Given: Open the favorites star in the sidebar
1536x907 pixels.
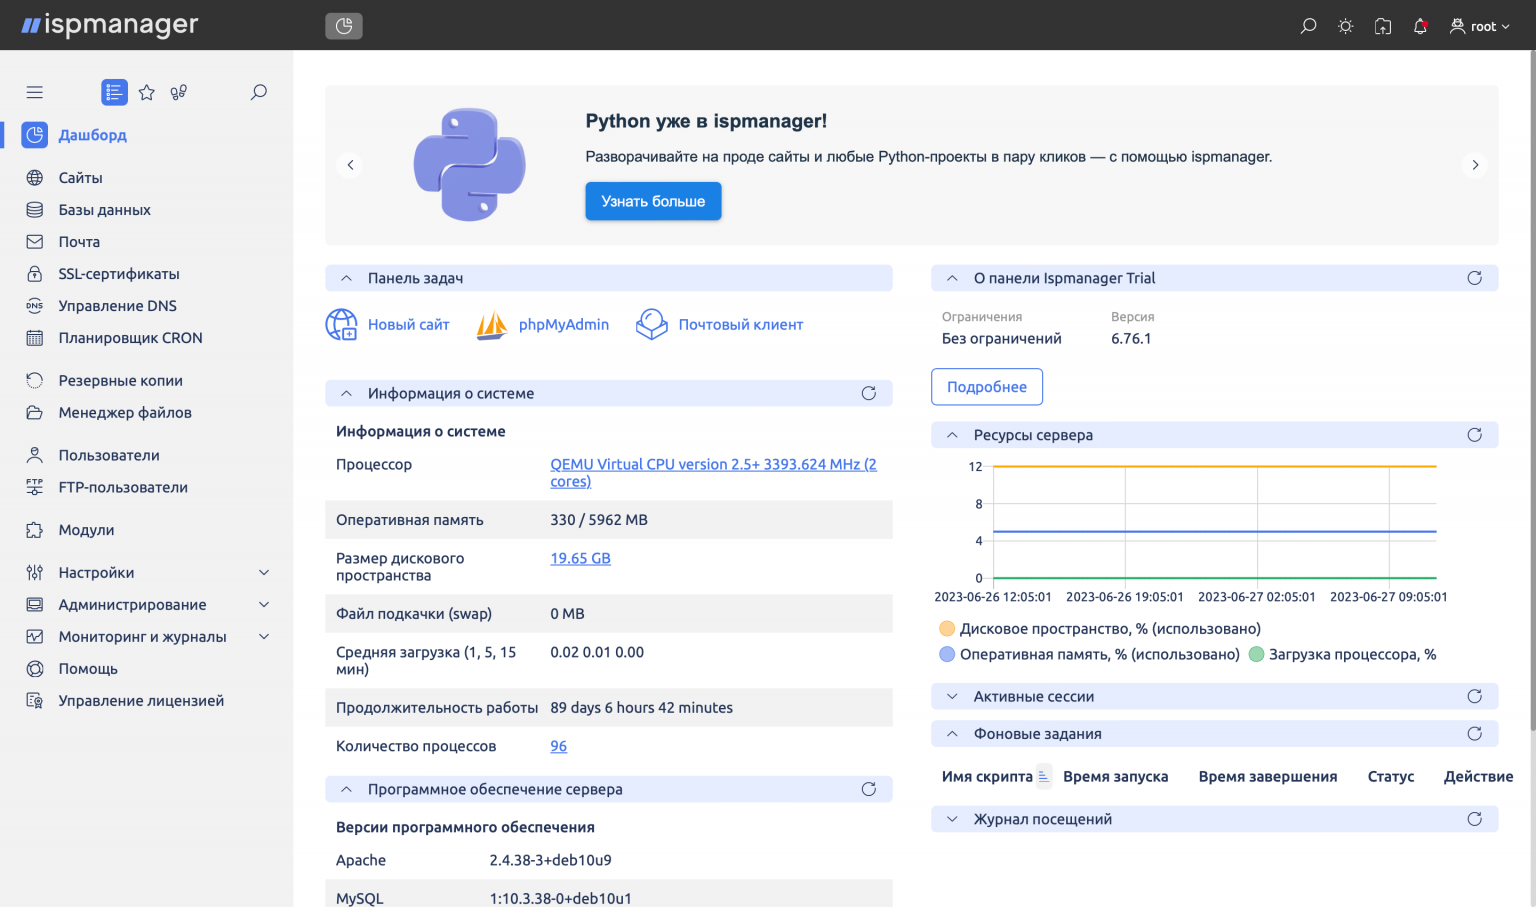Looking at the screenshot, I should point(146,91).
